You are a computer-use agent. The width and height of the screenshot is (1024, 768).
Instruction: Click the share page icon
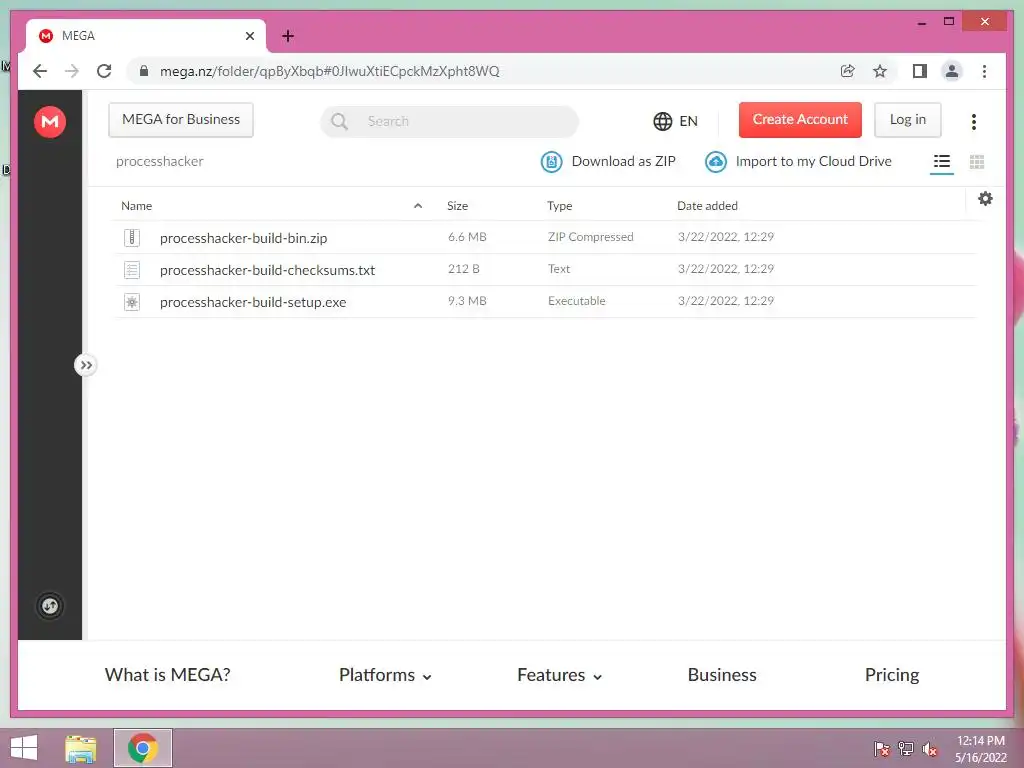pyautogui.click(x=848, y=71)
